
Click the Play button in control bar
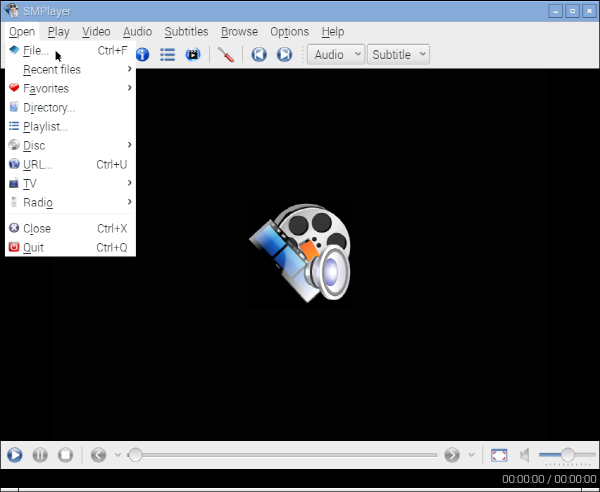(15, 455)
